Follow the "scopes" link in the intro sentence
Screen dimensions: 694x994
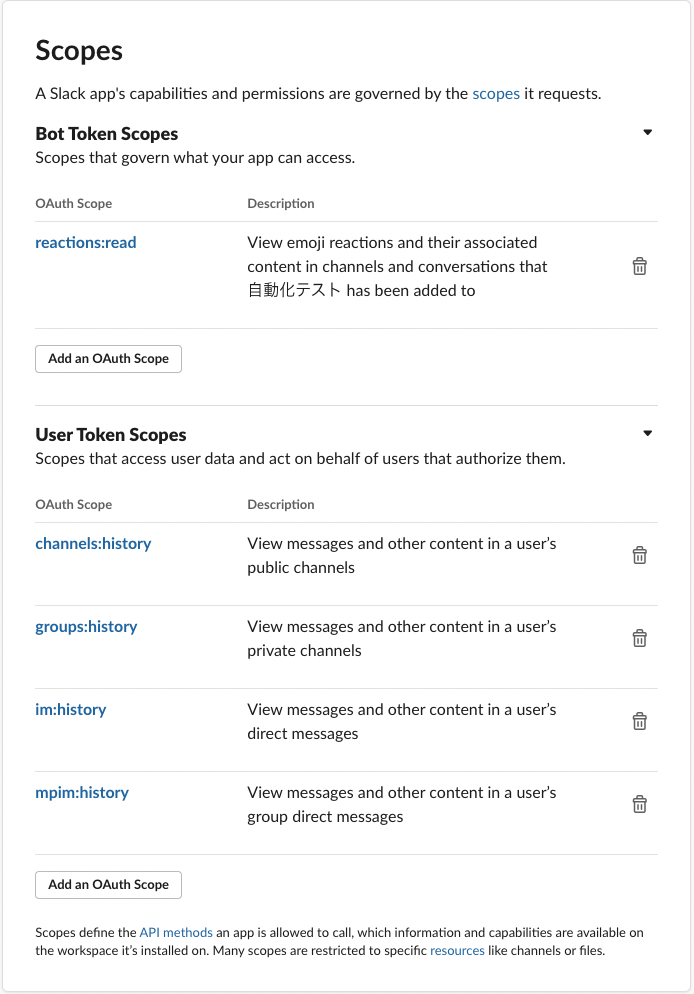(x=496, y=94)
